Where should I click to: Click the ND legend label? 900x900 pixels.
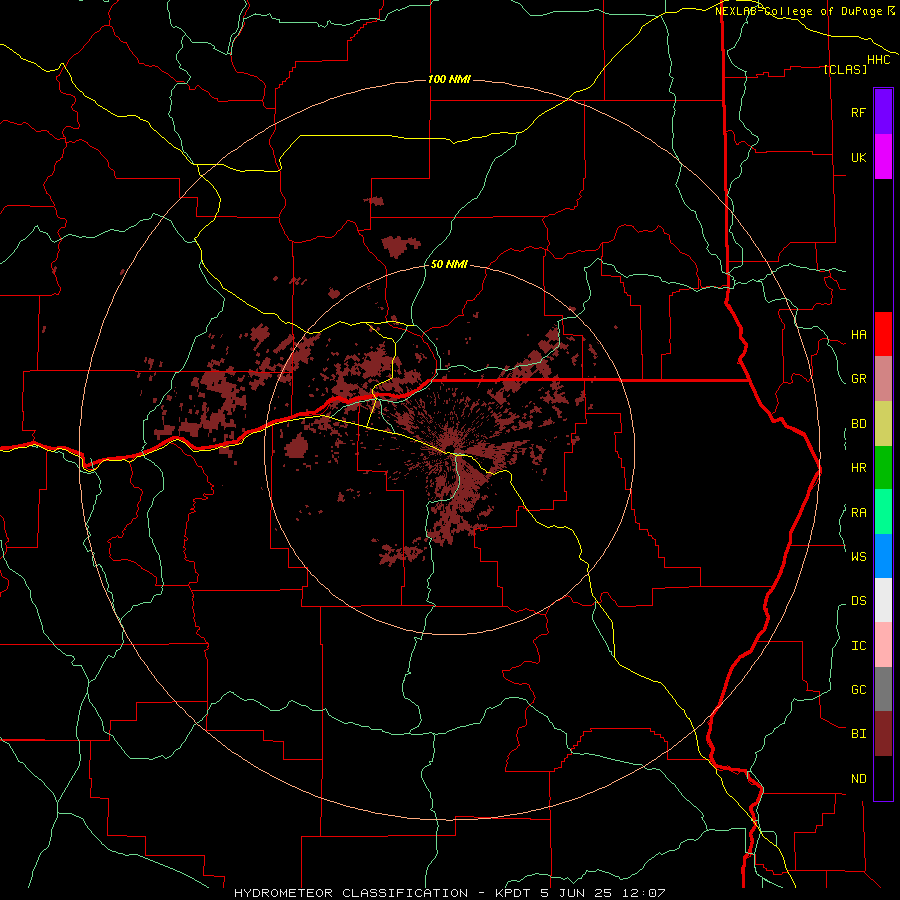(x=858, y=779)
